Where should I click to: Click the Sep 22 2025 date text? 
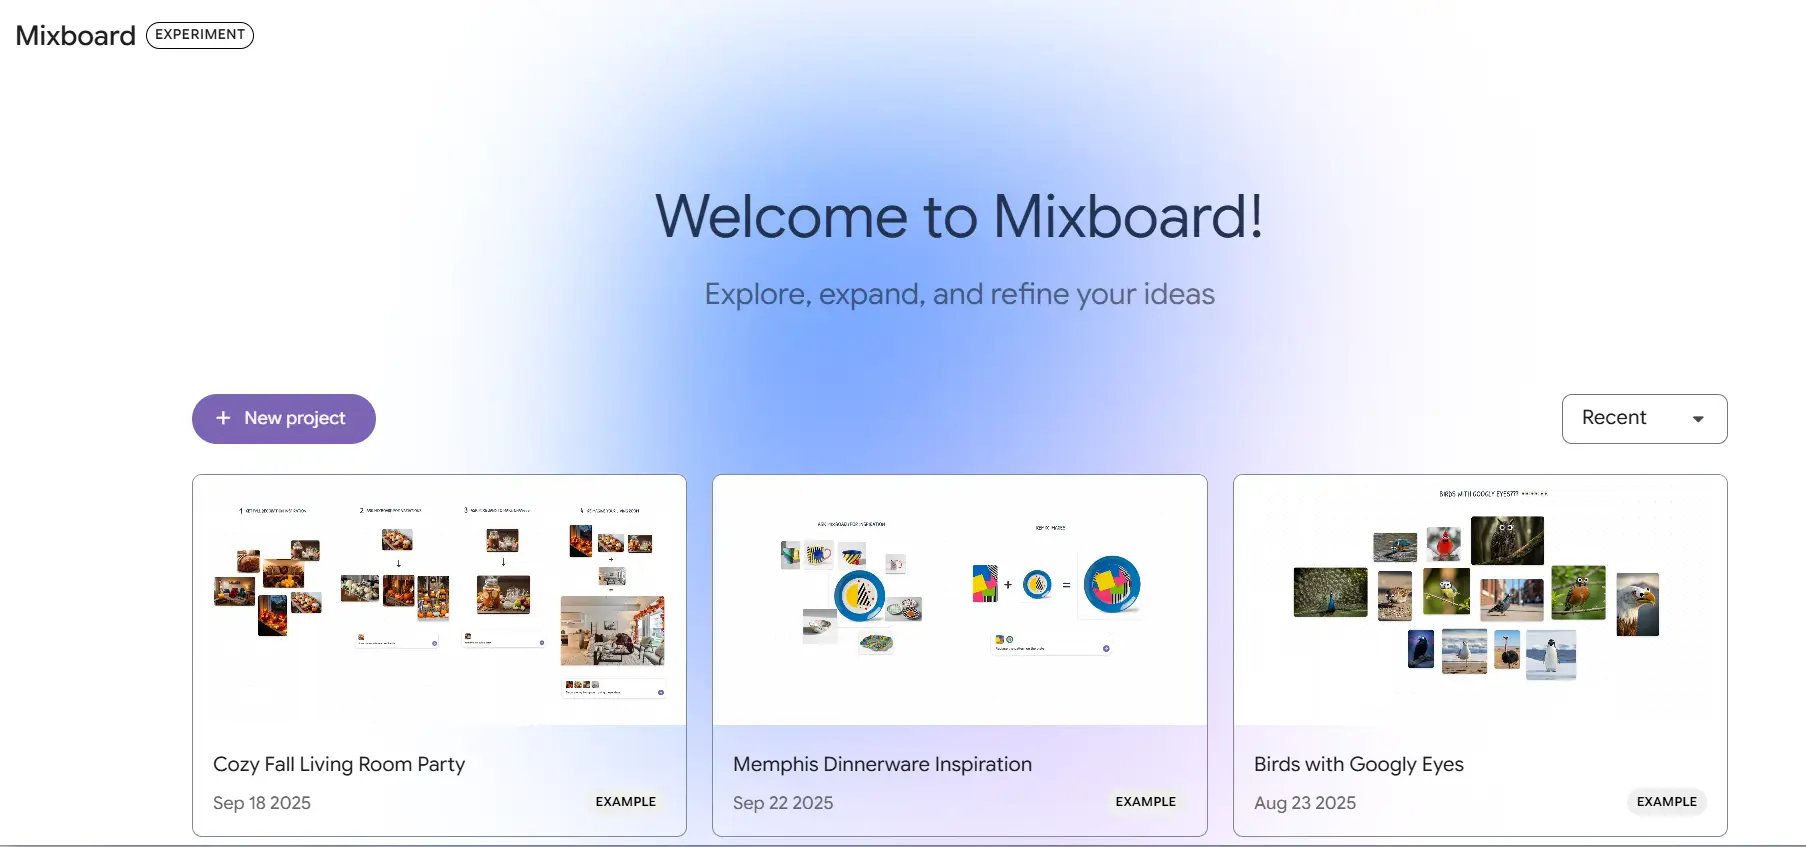pos(783,803)
